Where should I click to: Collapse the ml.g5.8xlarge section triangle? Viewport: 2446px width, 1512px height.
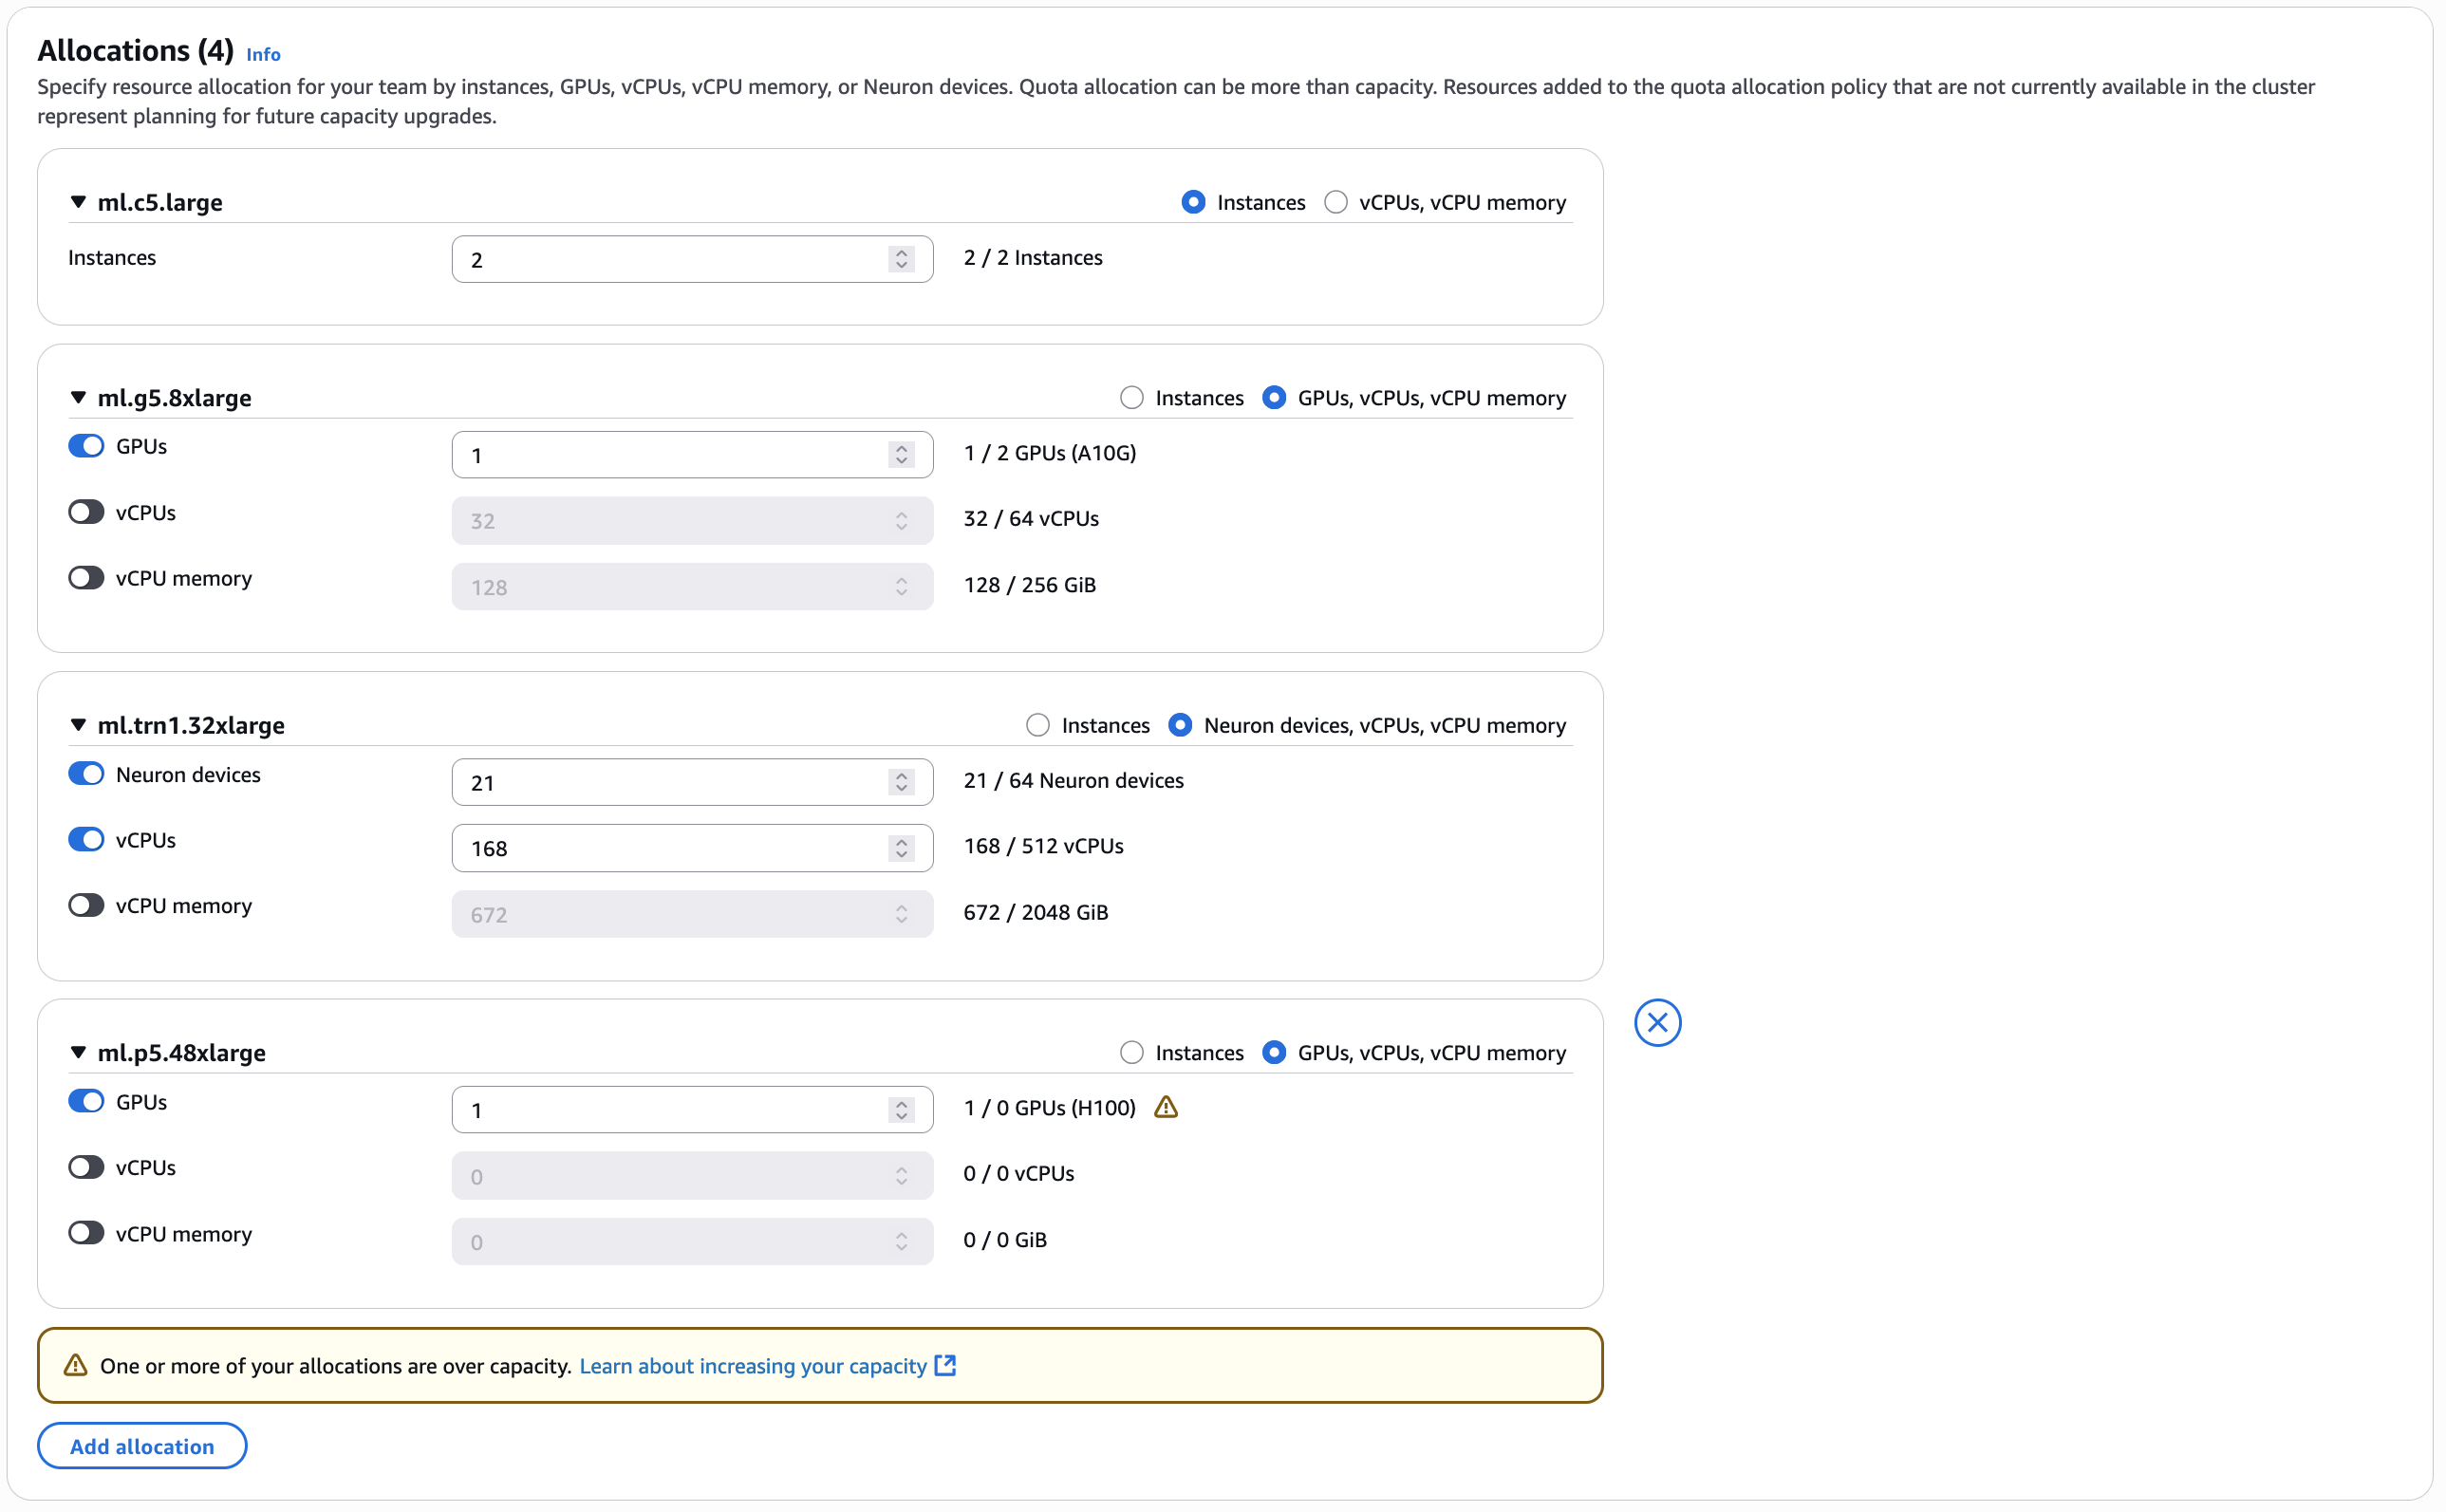(x=78, y=398)
